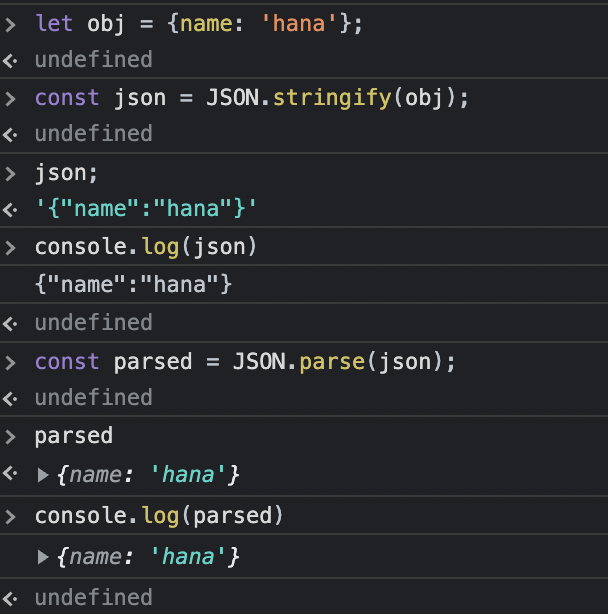Screen dimensions: 608x614
Task: Click the 'json;' input line
Action: click(66, 172)
